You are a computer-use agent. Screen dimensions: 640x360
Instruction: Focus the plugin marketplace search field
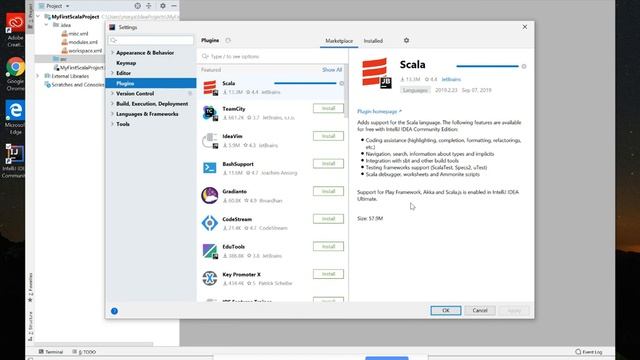273,56
